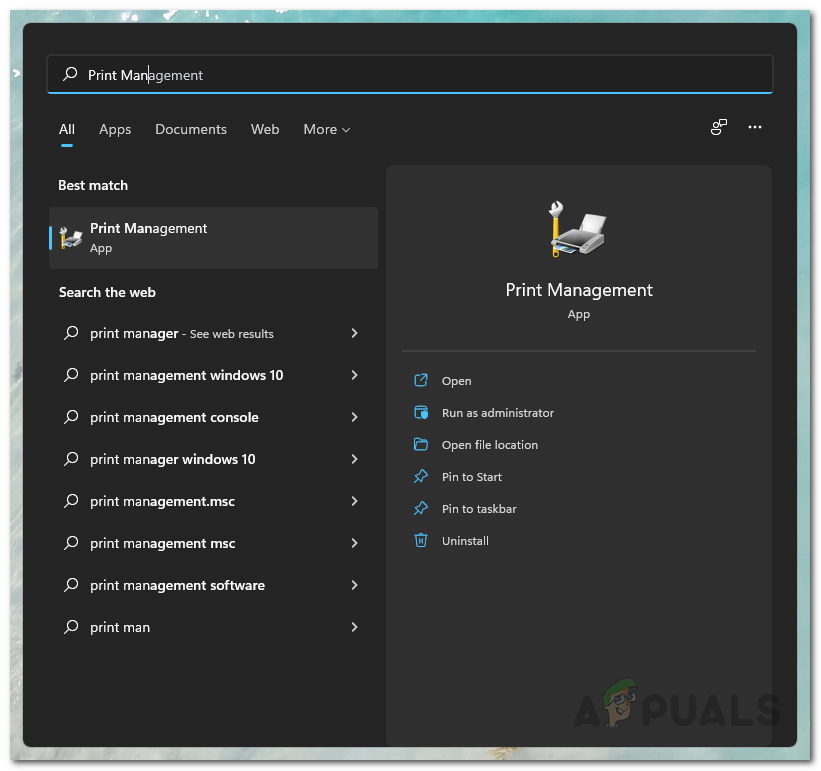Click the search magnifier icon in search box
The image size is (821, 771).
pyautogui.click(x=70, y=74)
